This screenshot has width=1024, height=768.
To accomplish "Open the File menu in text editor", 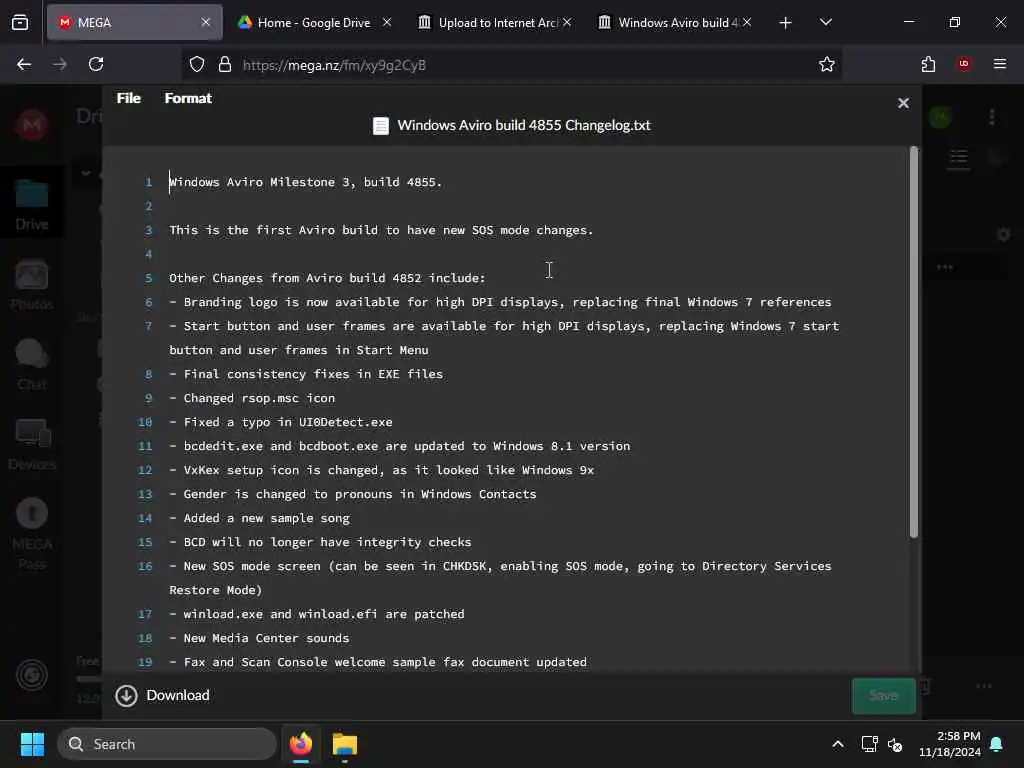I will (x=128, y=98).
